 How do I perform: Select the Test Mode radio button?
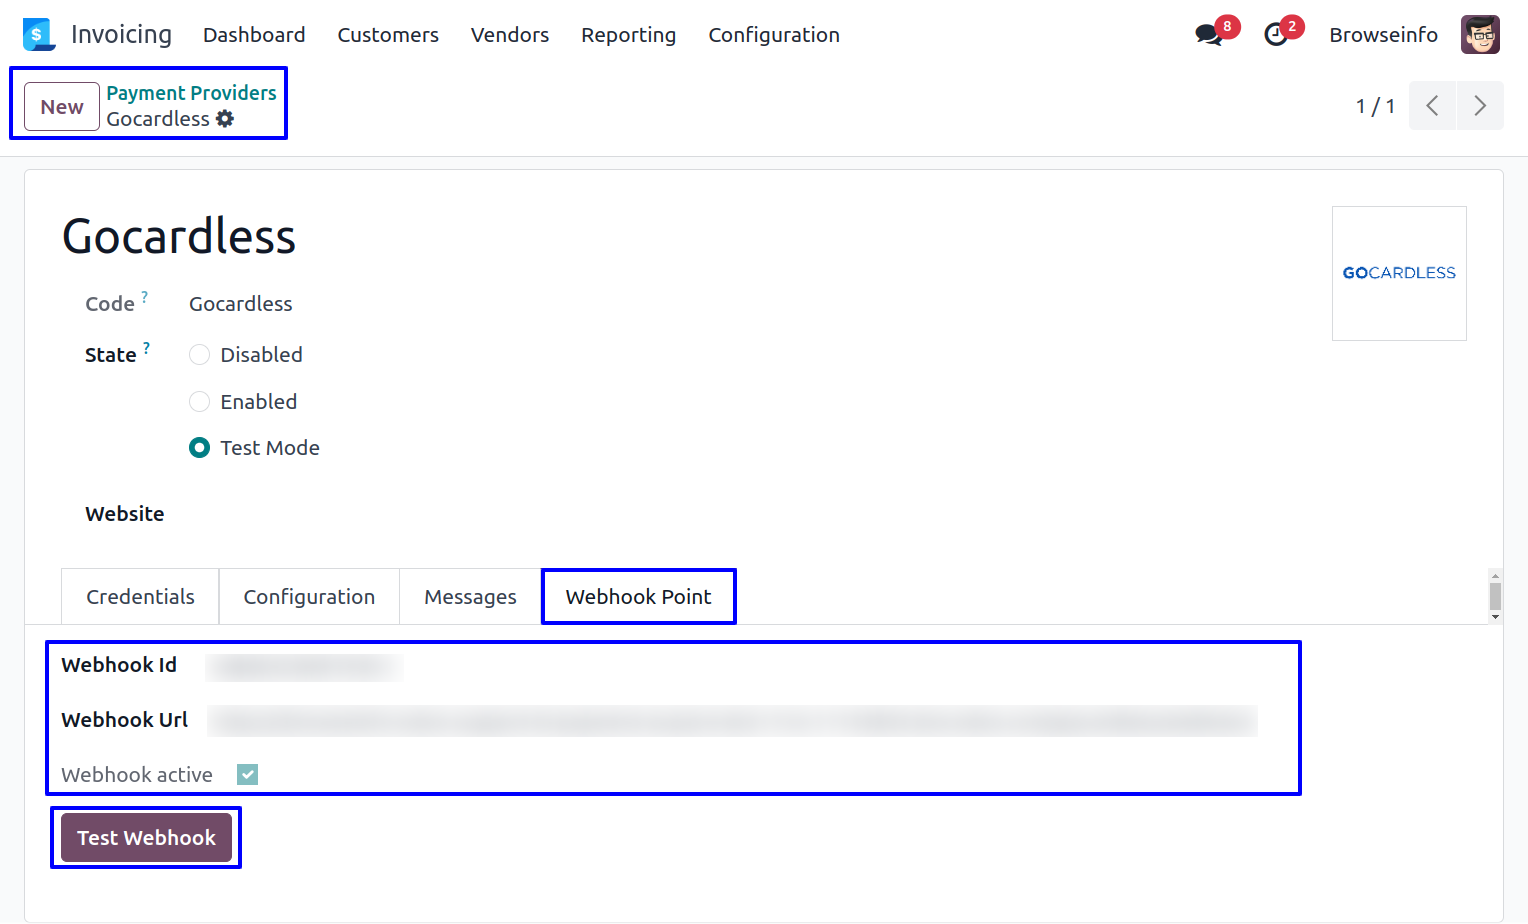point(200,448)
